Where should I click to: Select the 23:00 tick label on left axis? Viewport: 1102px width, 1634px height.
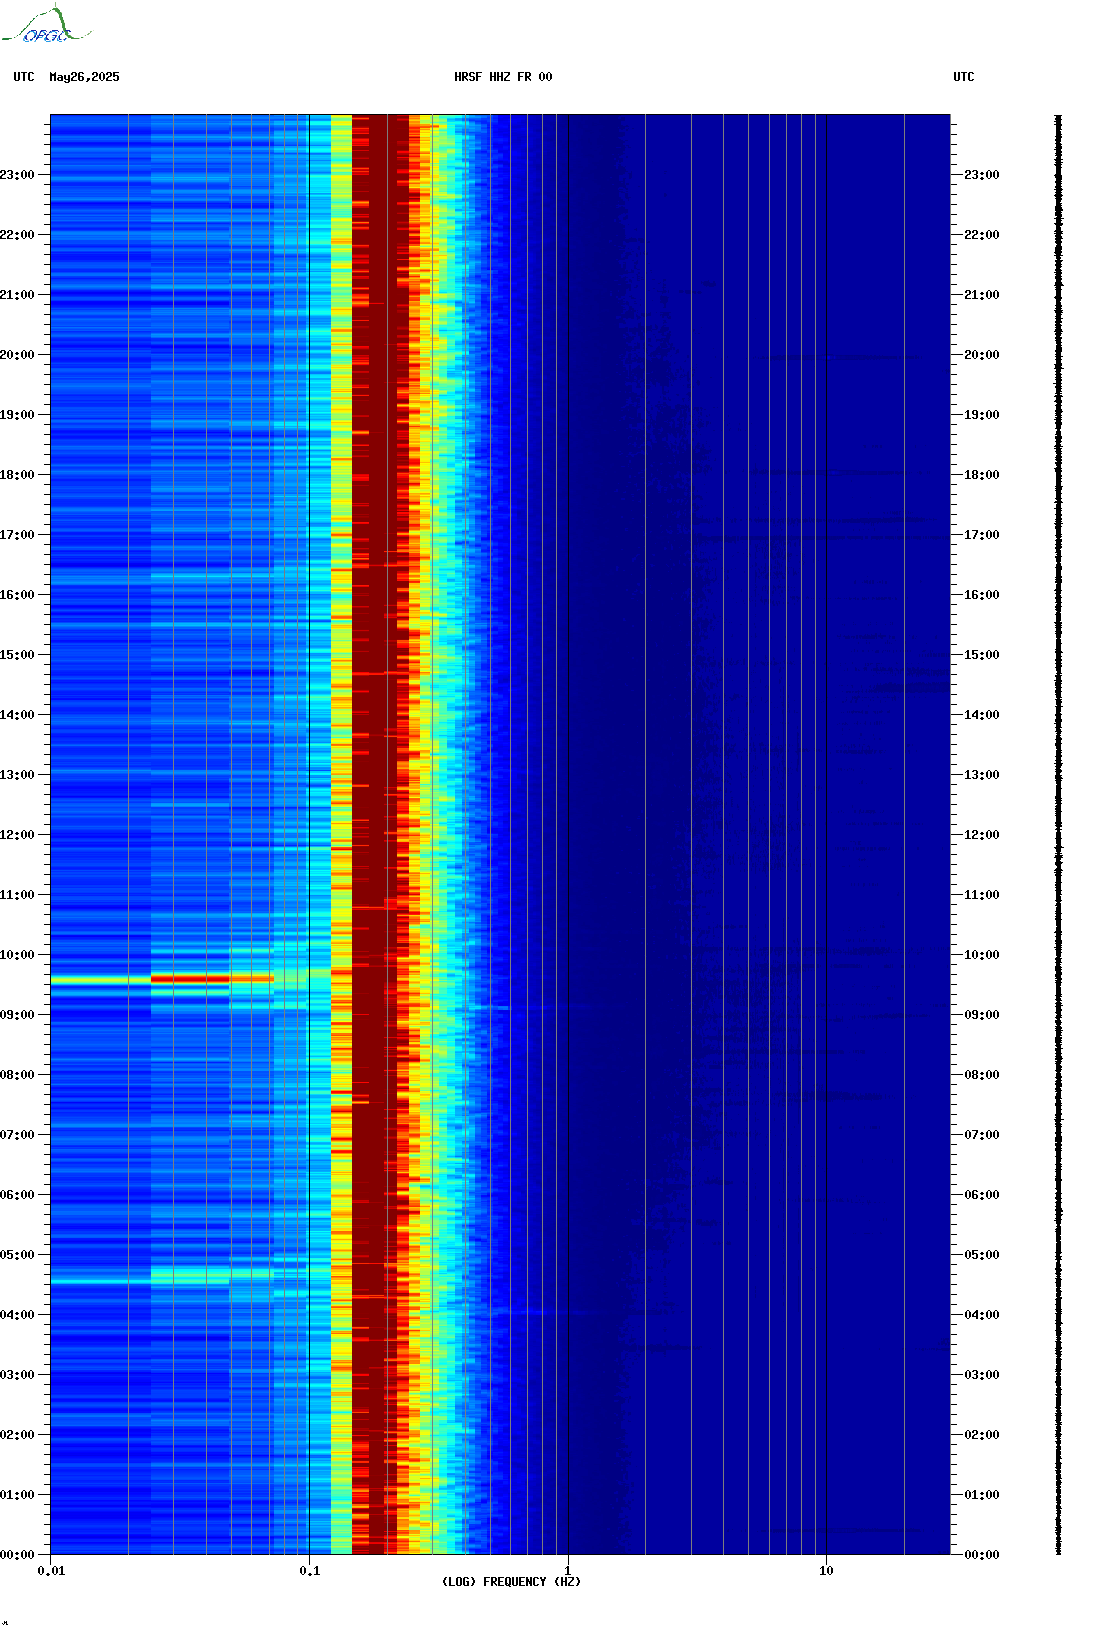click(18, 175)
